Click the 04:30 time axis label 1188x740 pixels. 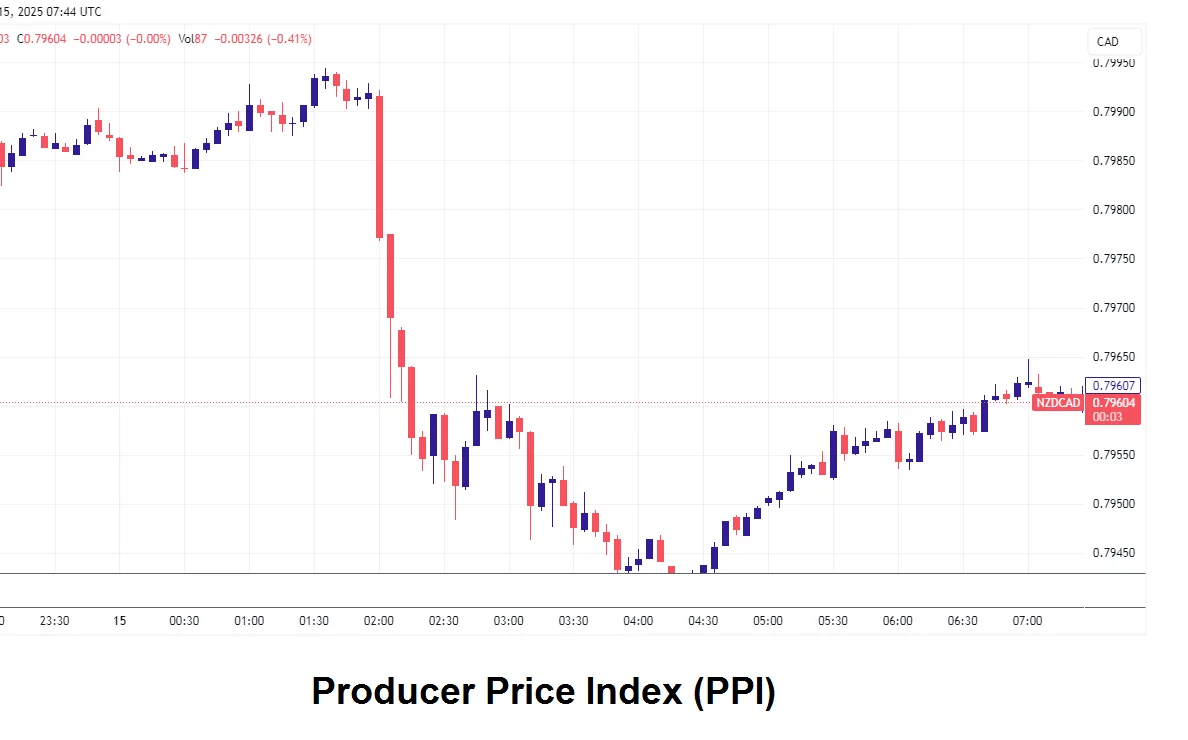pyautogui.click(x=703, y=621)
